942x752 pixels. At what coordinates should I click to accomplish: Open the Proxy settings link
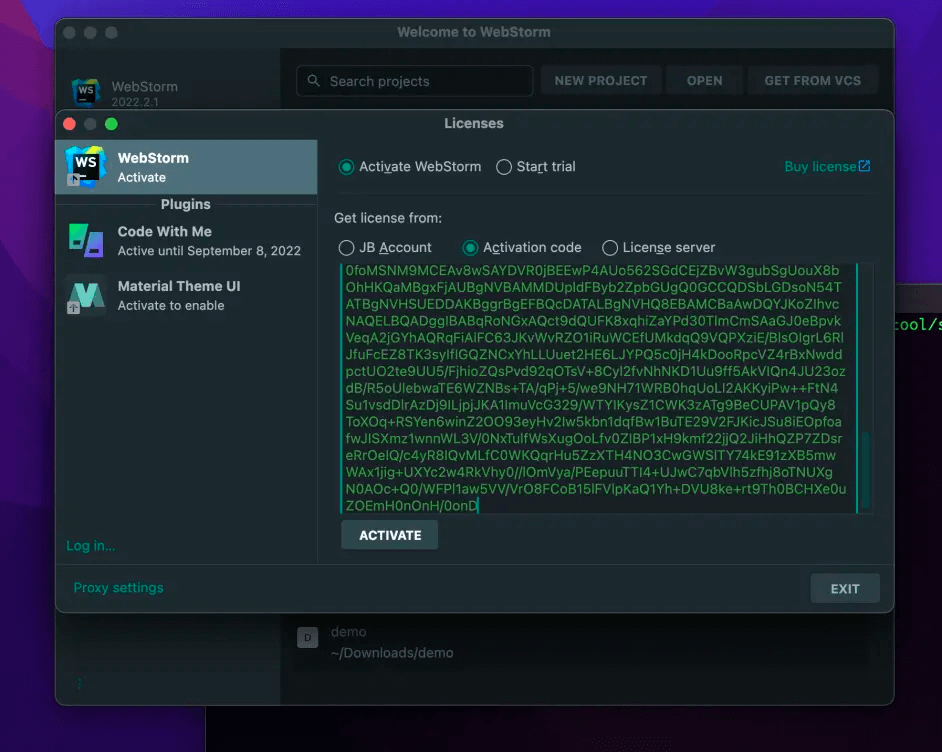[x=118, y=588]
